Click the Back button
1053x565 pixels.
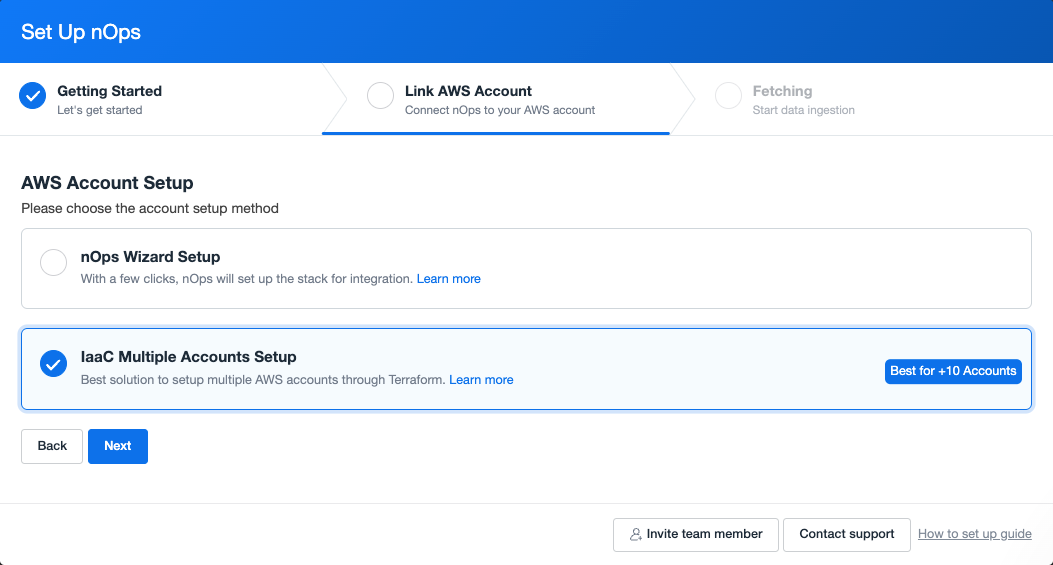pos(52,446)
